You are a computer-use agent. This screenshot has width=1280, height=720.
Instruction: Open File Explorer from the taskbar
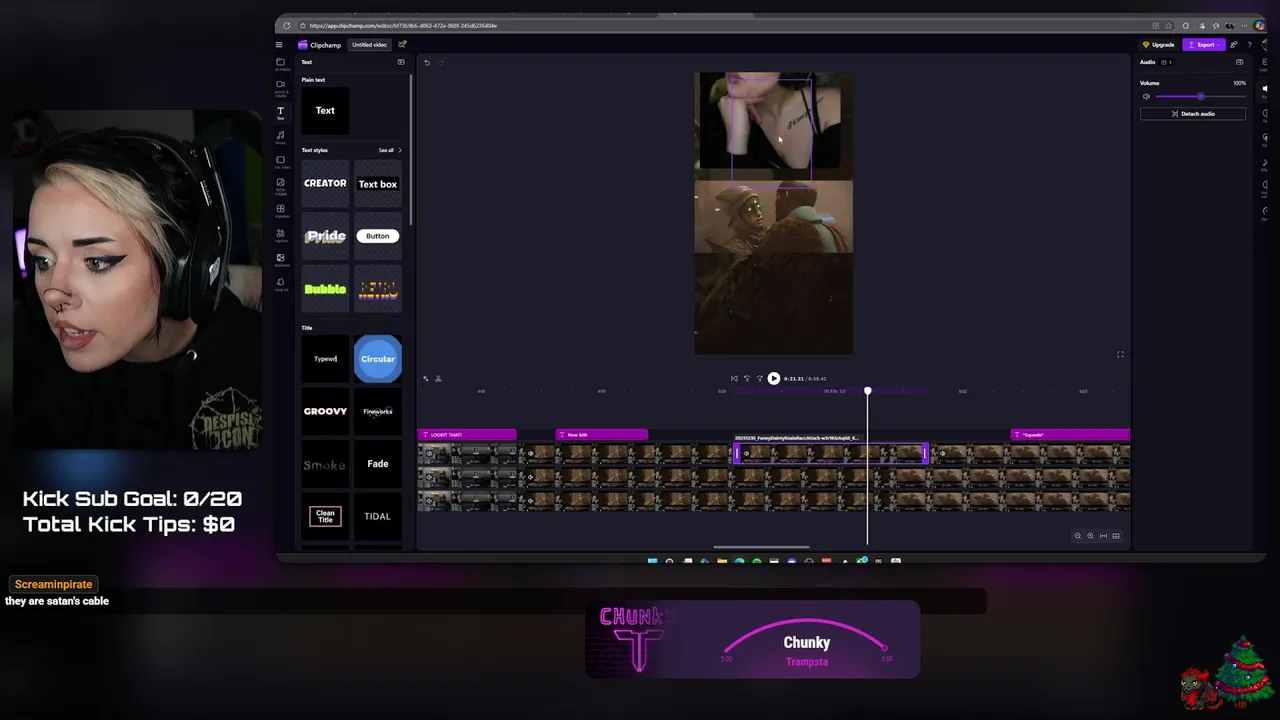click(x=721, y=561)
